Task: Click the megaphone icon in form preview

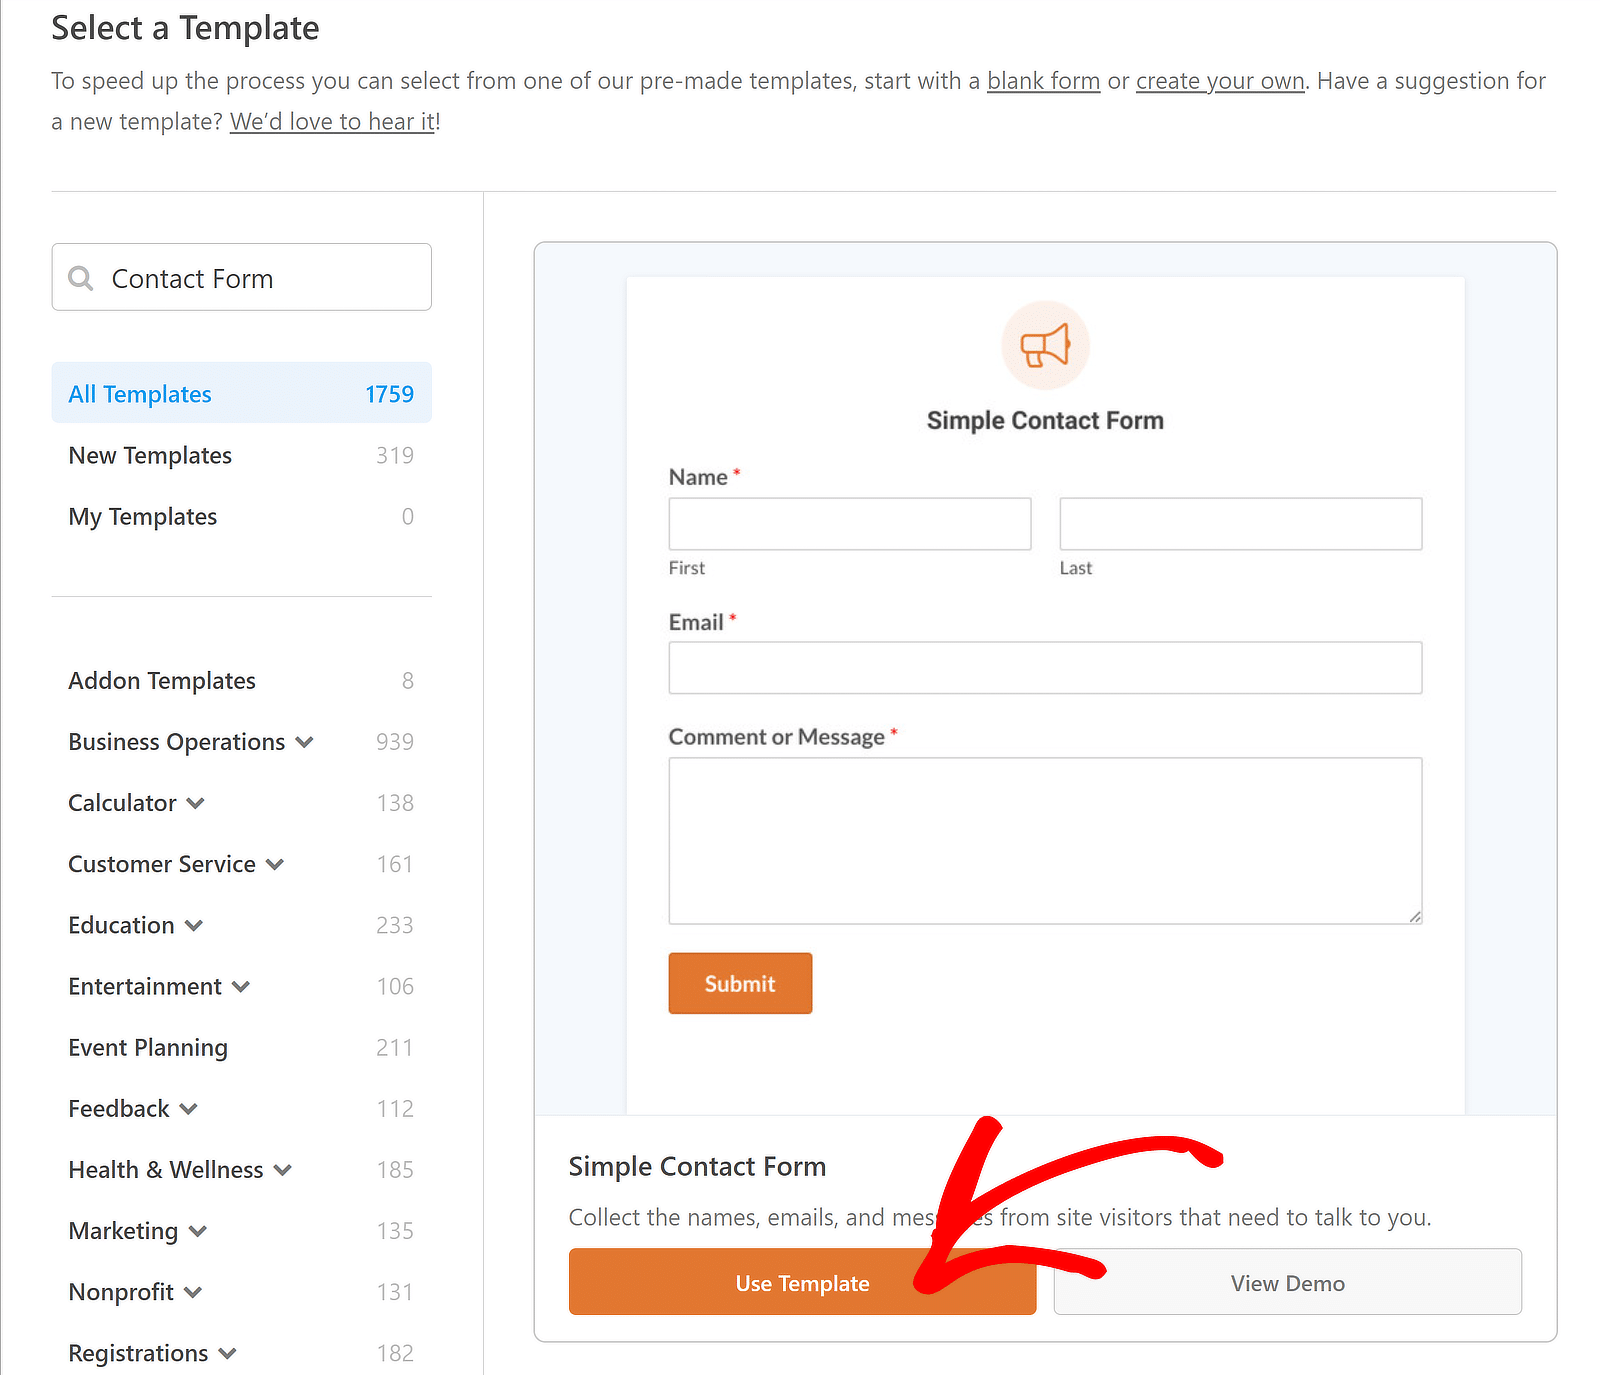Action: (1045, 345)
